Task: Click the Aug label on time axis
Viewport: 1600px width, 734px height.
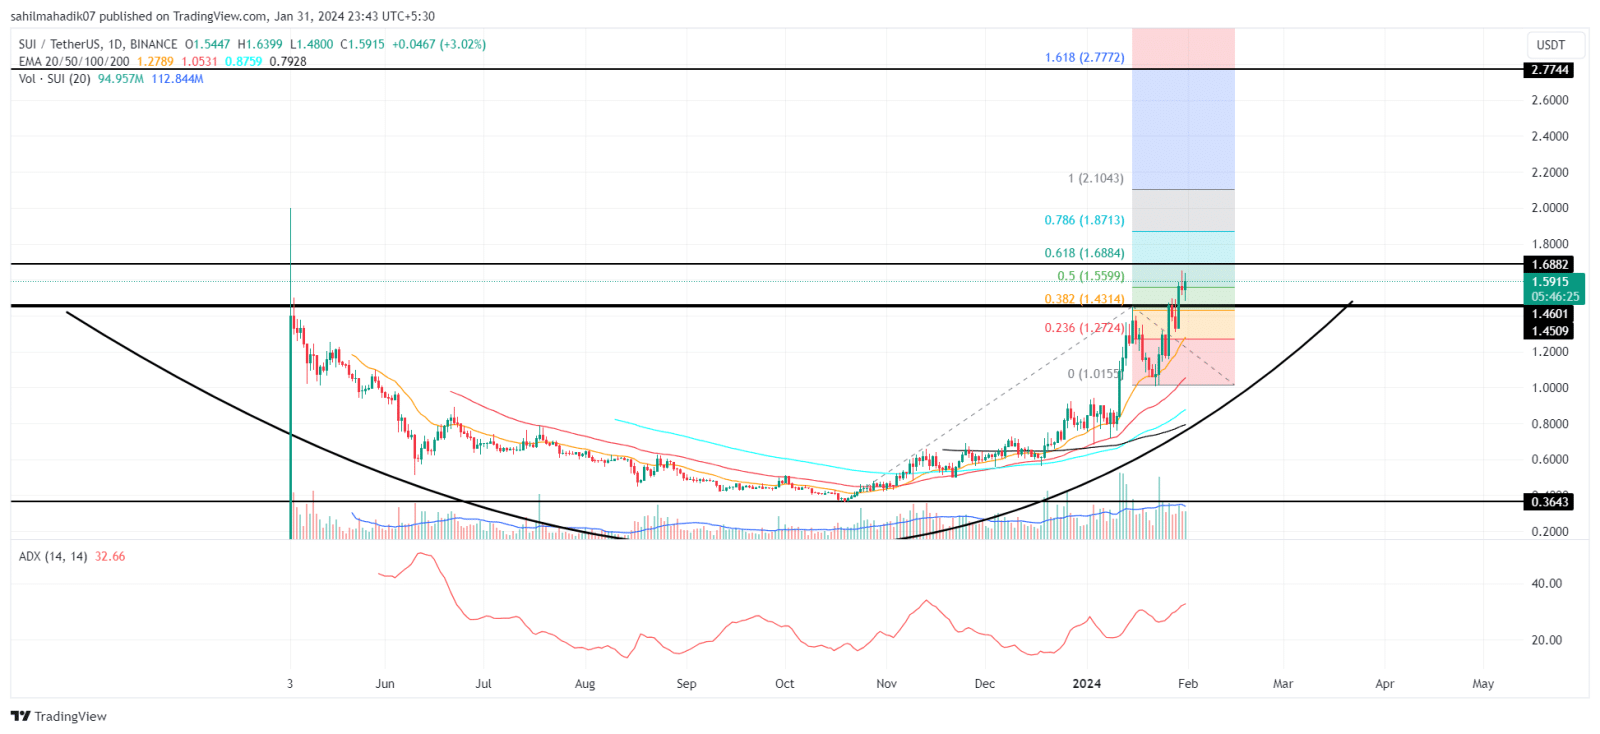Action: (x=585, y=684)
